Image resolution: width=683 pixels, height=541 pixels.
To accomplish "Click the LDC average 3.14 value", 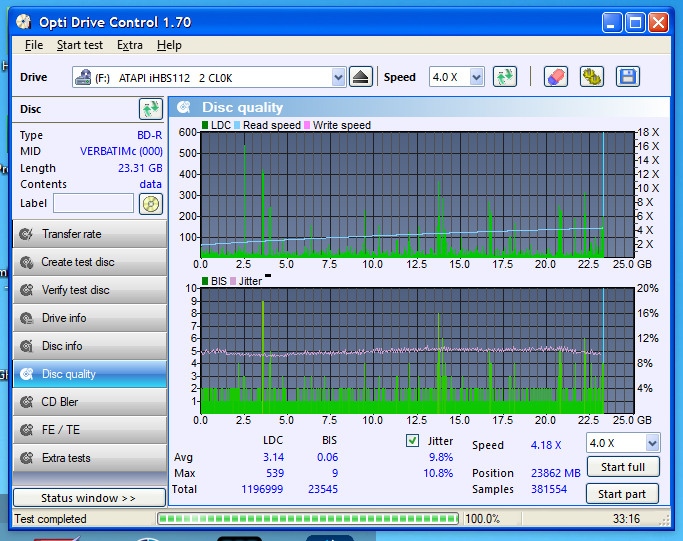I will (274, 457).
